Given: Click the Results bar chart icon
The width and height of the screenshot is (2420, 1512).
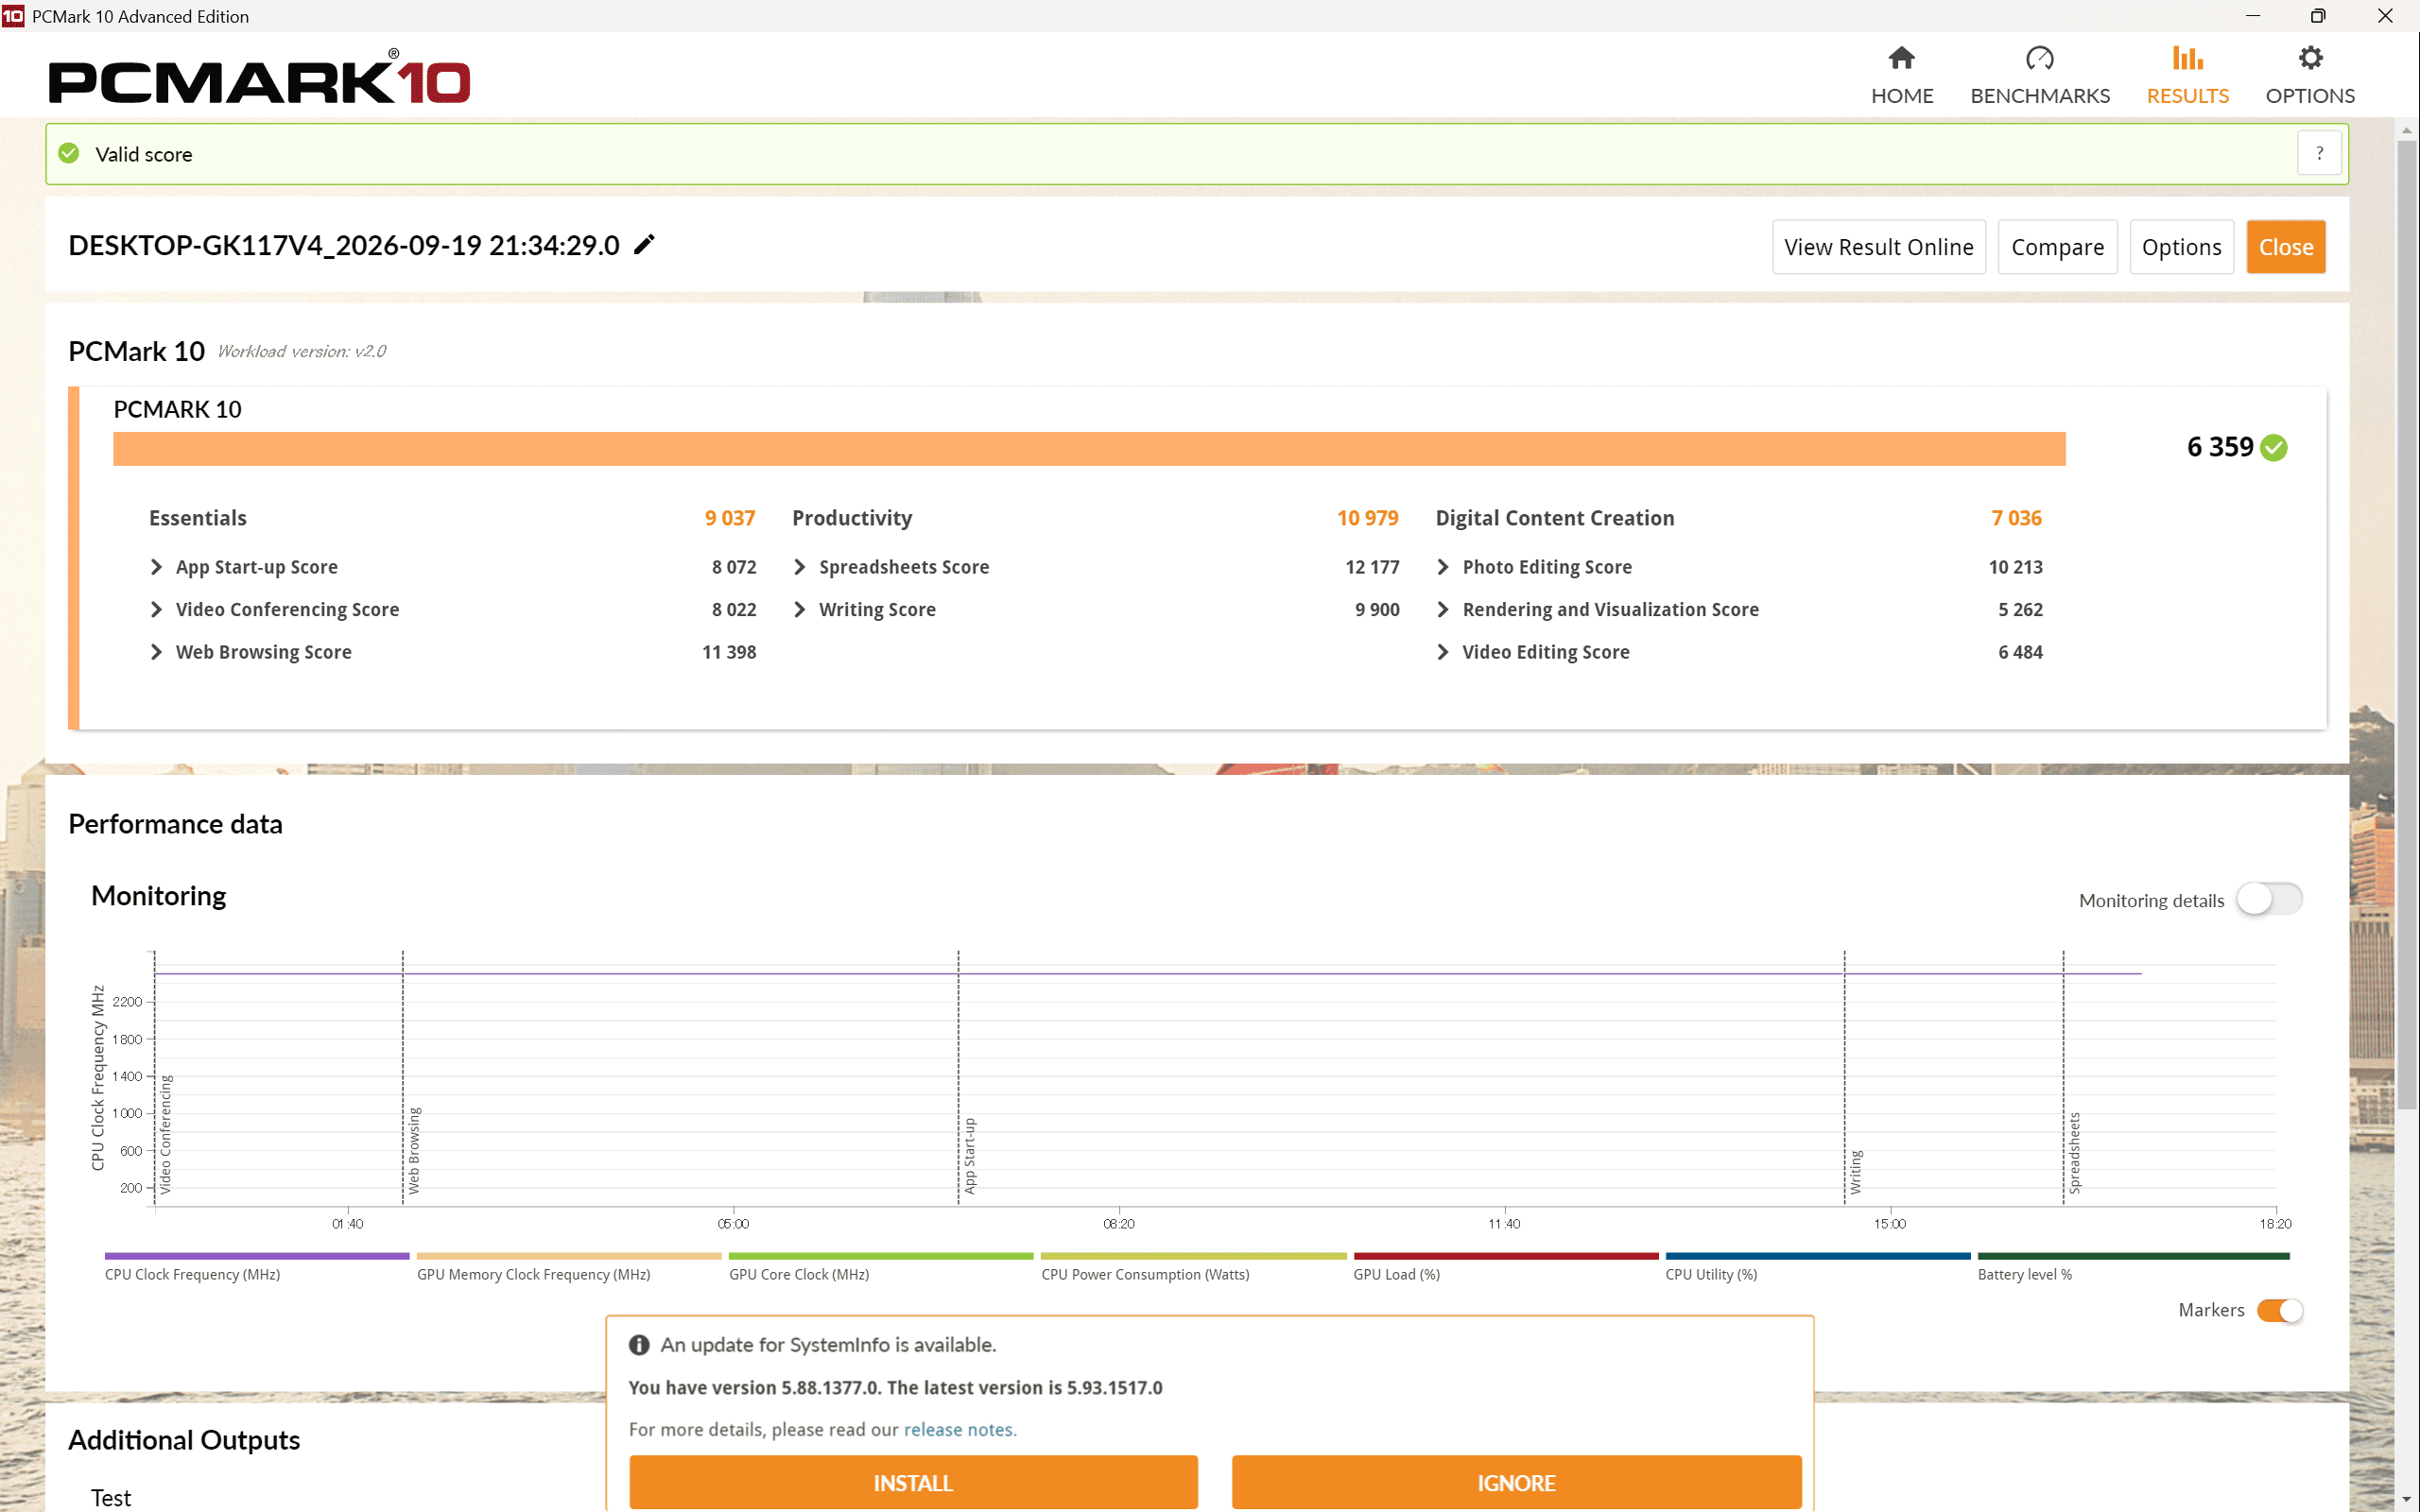Looking at the screenshot, I should 2187,58.
